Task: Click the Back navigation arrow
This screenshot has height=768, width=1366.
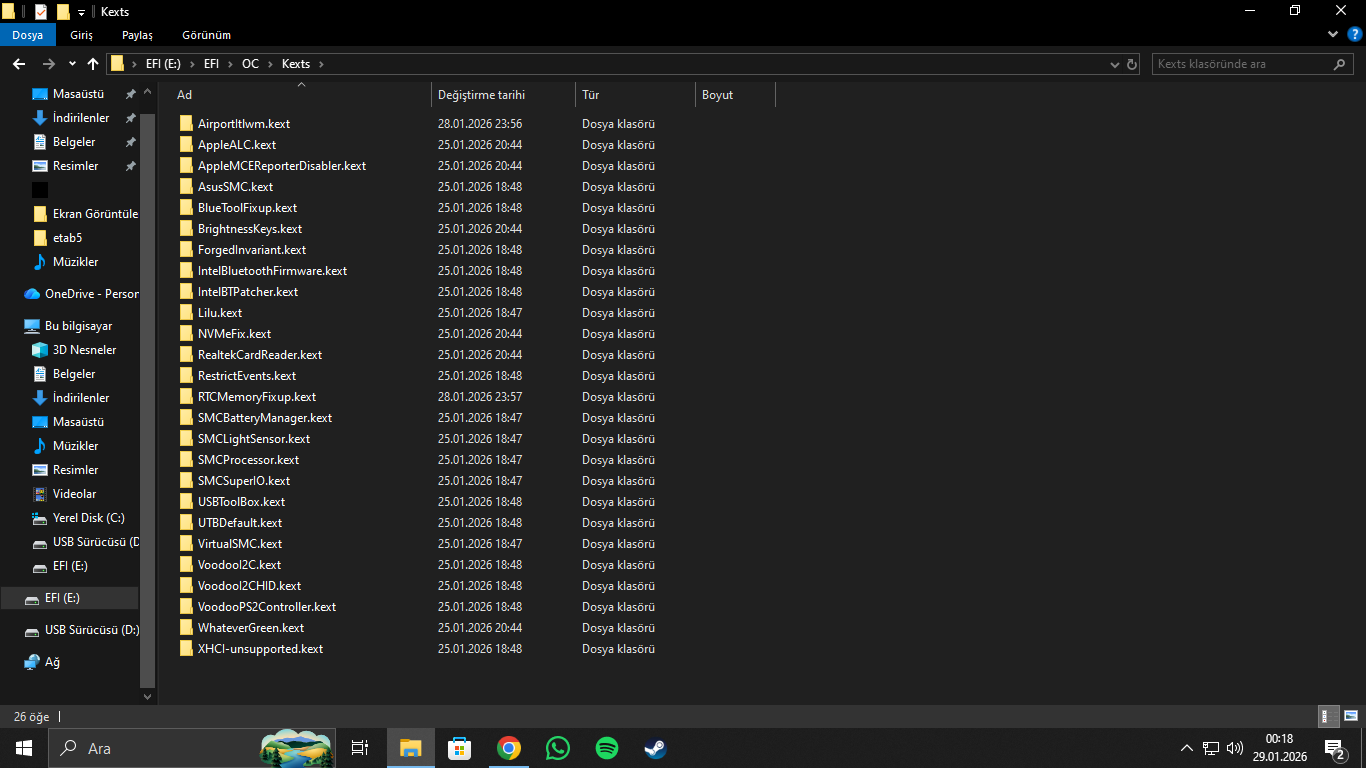Action: pyautogui.click(x=19, y=64)
